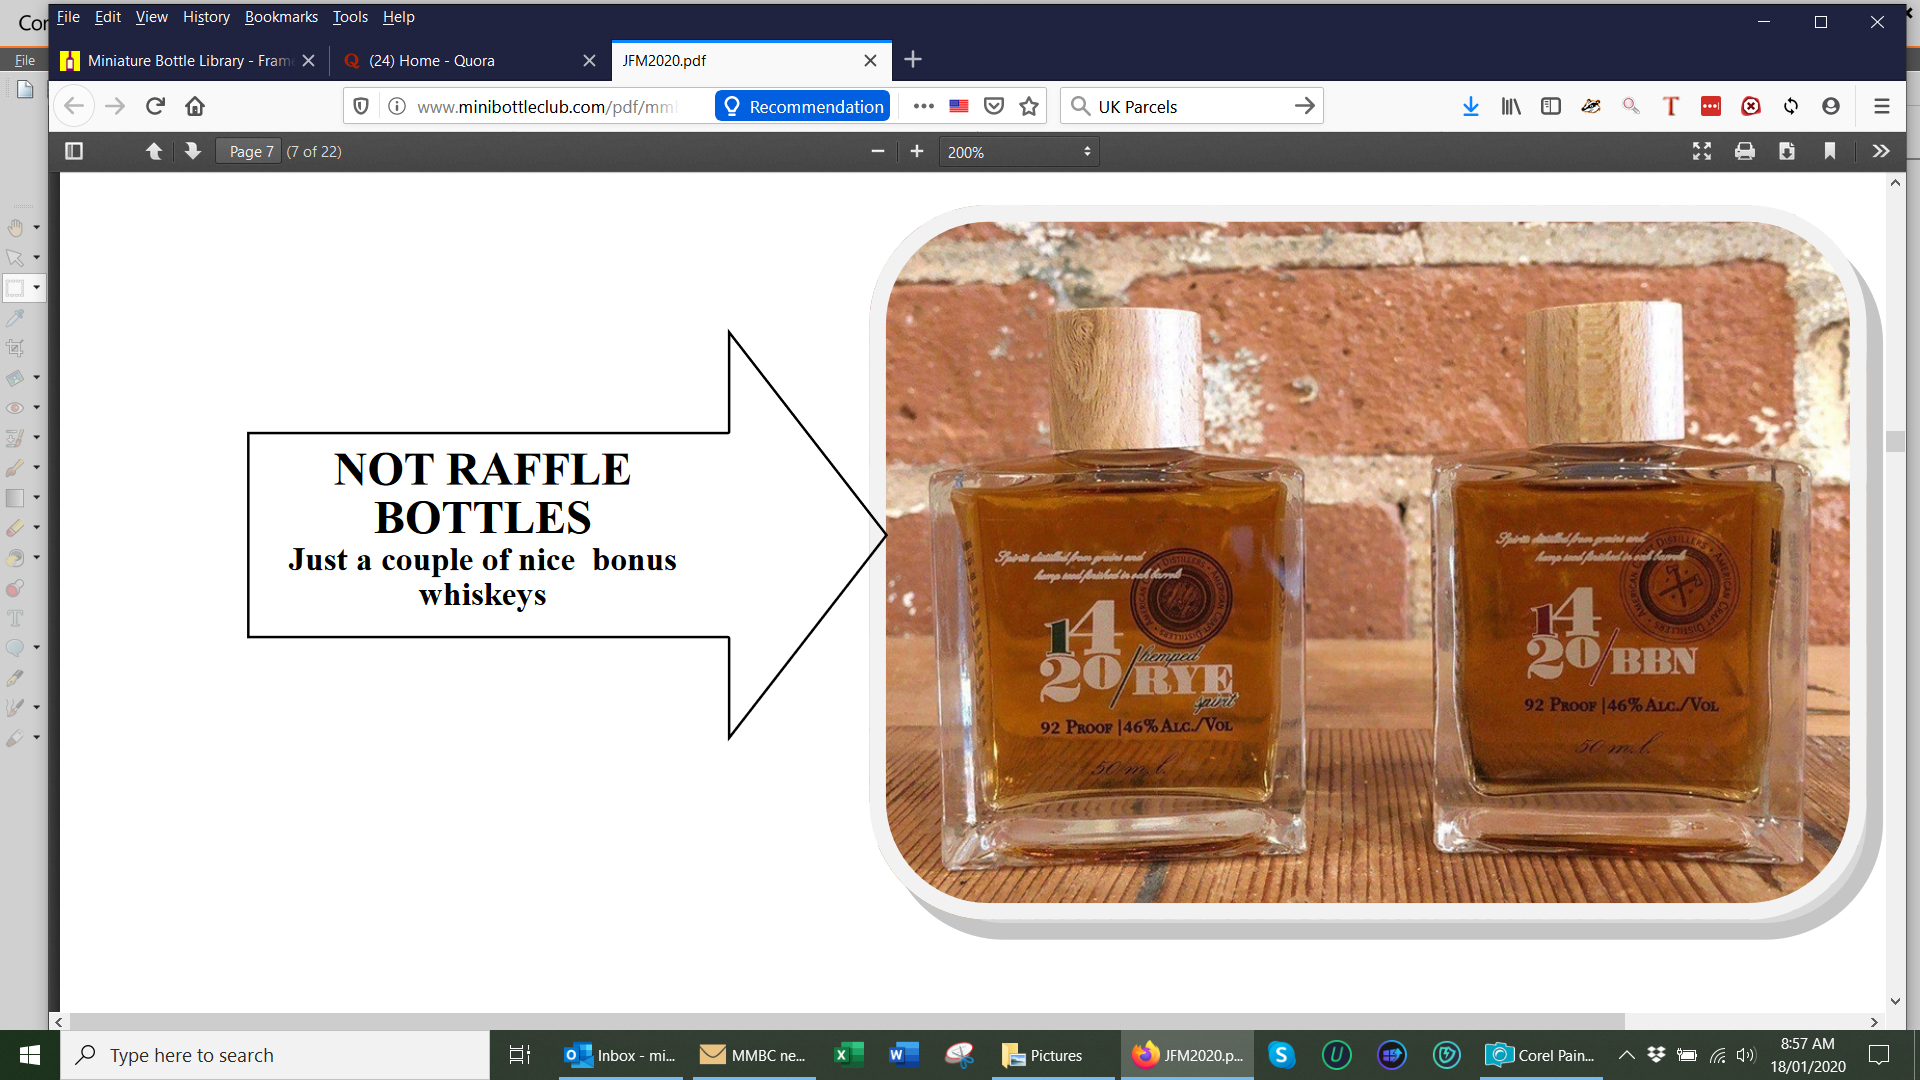The image size is (1920, 1080).
Task: Open the History menu
Action: pyautogui.click(x=206, y=17)
